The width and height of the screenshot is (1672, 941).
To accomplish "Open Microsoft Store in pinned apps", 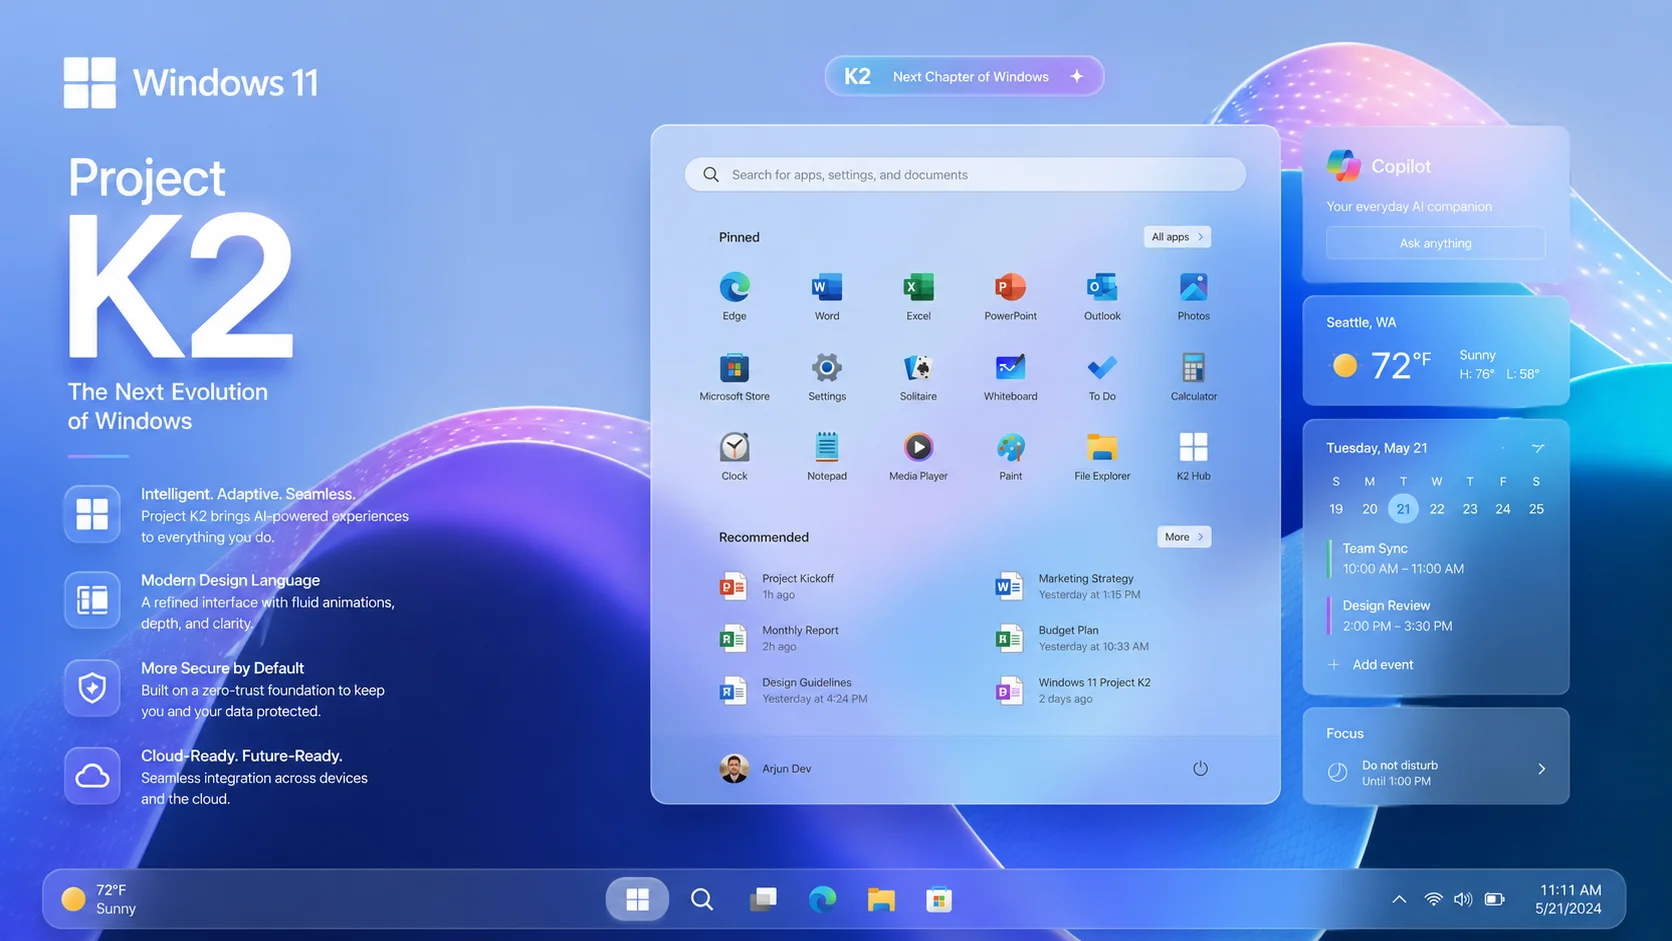I will coord(734,376).
